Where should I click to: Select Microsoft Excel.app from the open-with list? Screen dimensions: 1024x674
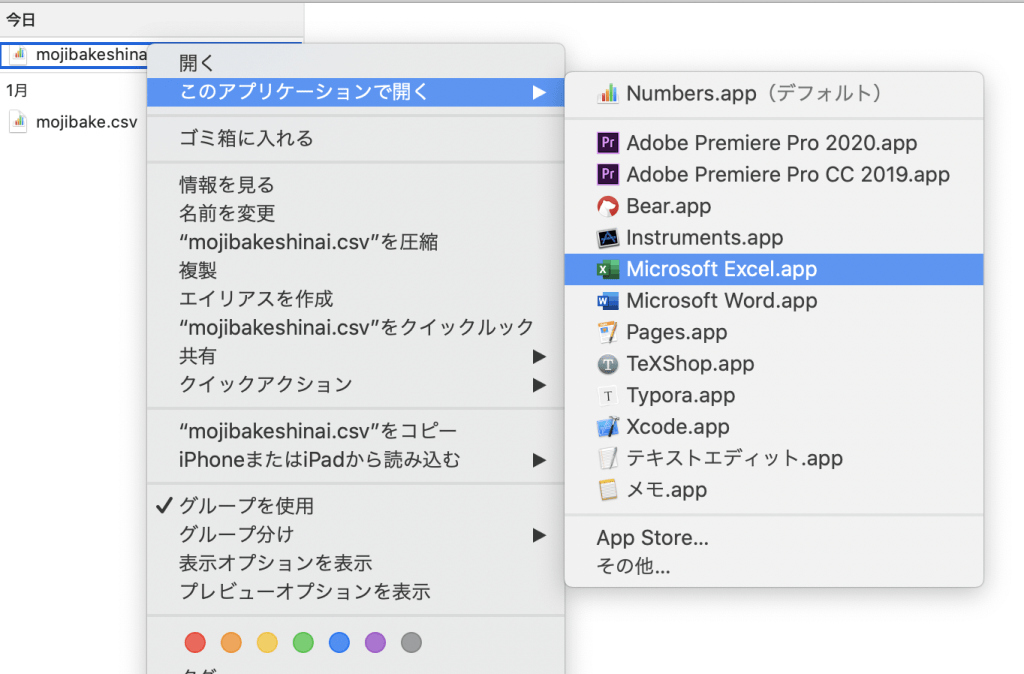(x=721, y=269)
